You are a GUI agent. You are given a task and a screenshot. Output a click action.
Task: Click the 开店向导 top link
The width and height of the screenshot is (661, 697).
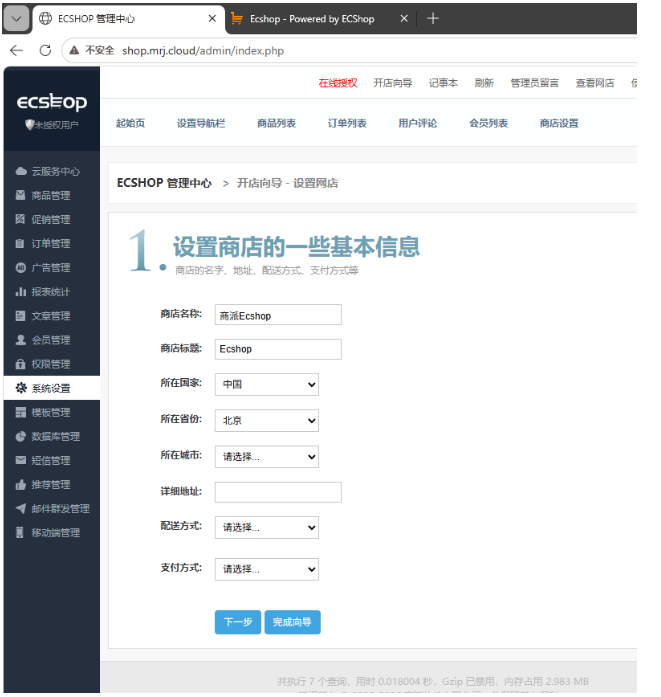coord(393,83)
